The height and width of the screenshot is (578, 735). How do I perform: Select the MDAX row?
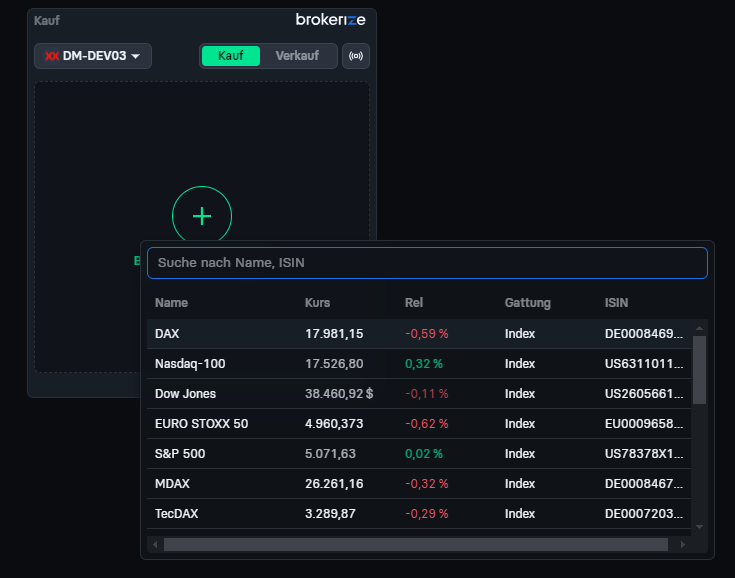419,484
